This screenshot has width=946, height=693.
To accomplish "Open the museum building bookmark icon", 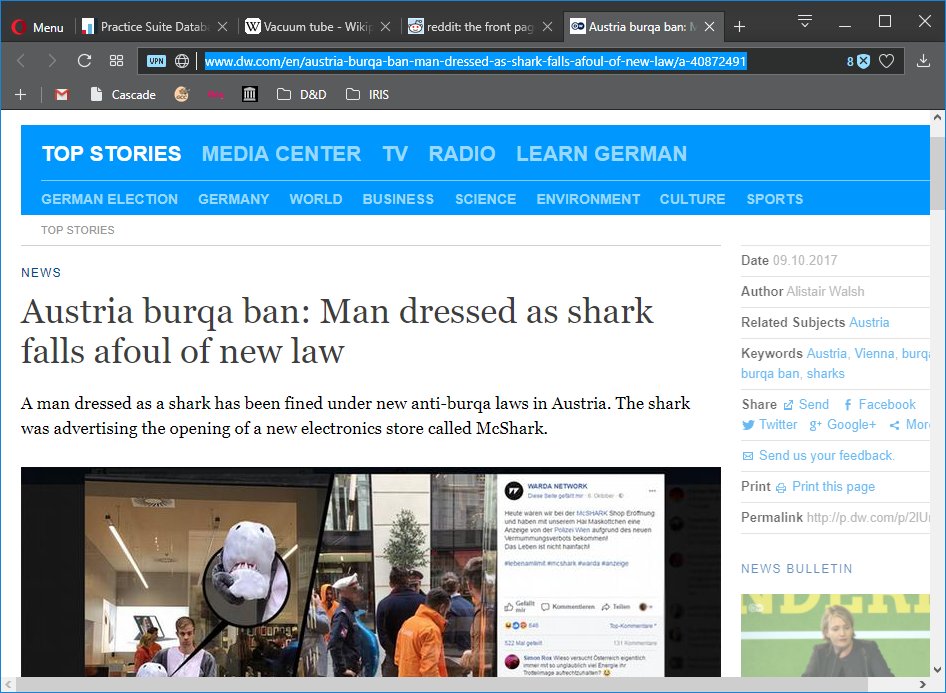I will (250, 95).
